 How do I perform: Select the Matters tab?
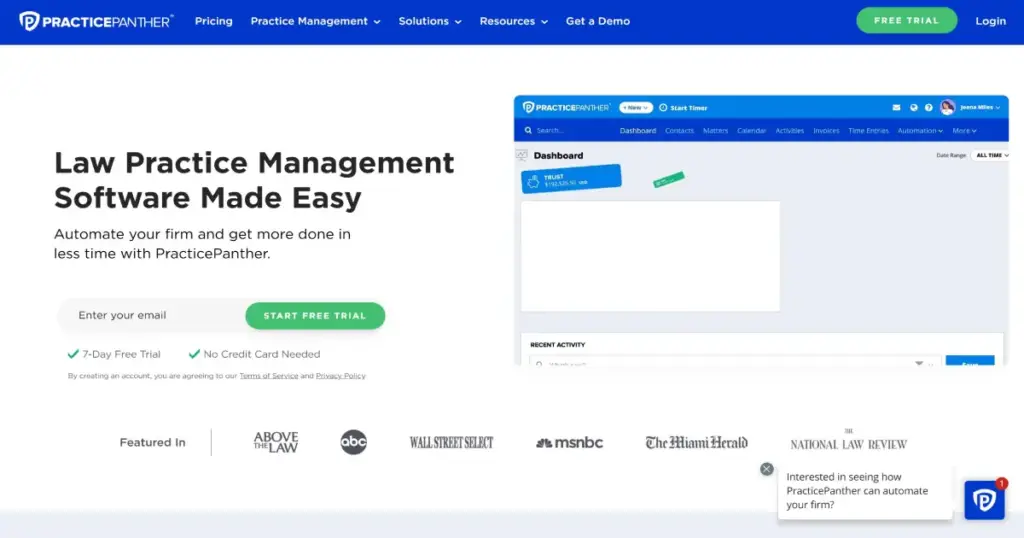click(x=715, y=131)
